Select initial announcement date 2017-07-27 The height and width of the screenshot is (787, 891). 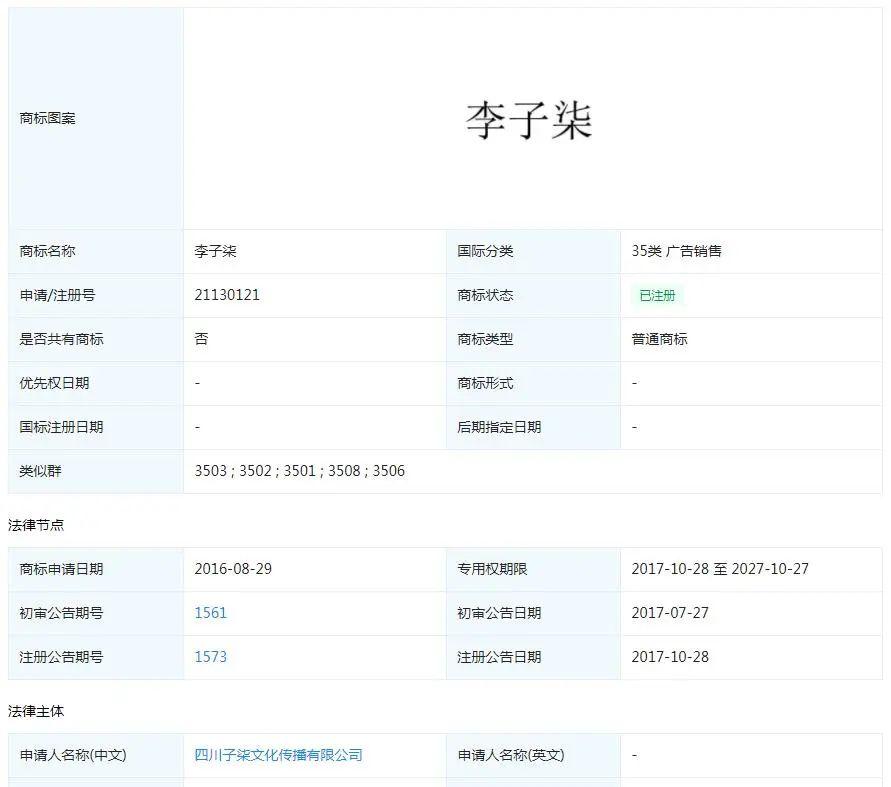(x=670, y=613)
